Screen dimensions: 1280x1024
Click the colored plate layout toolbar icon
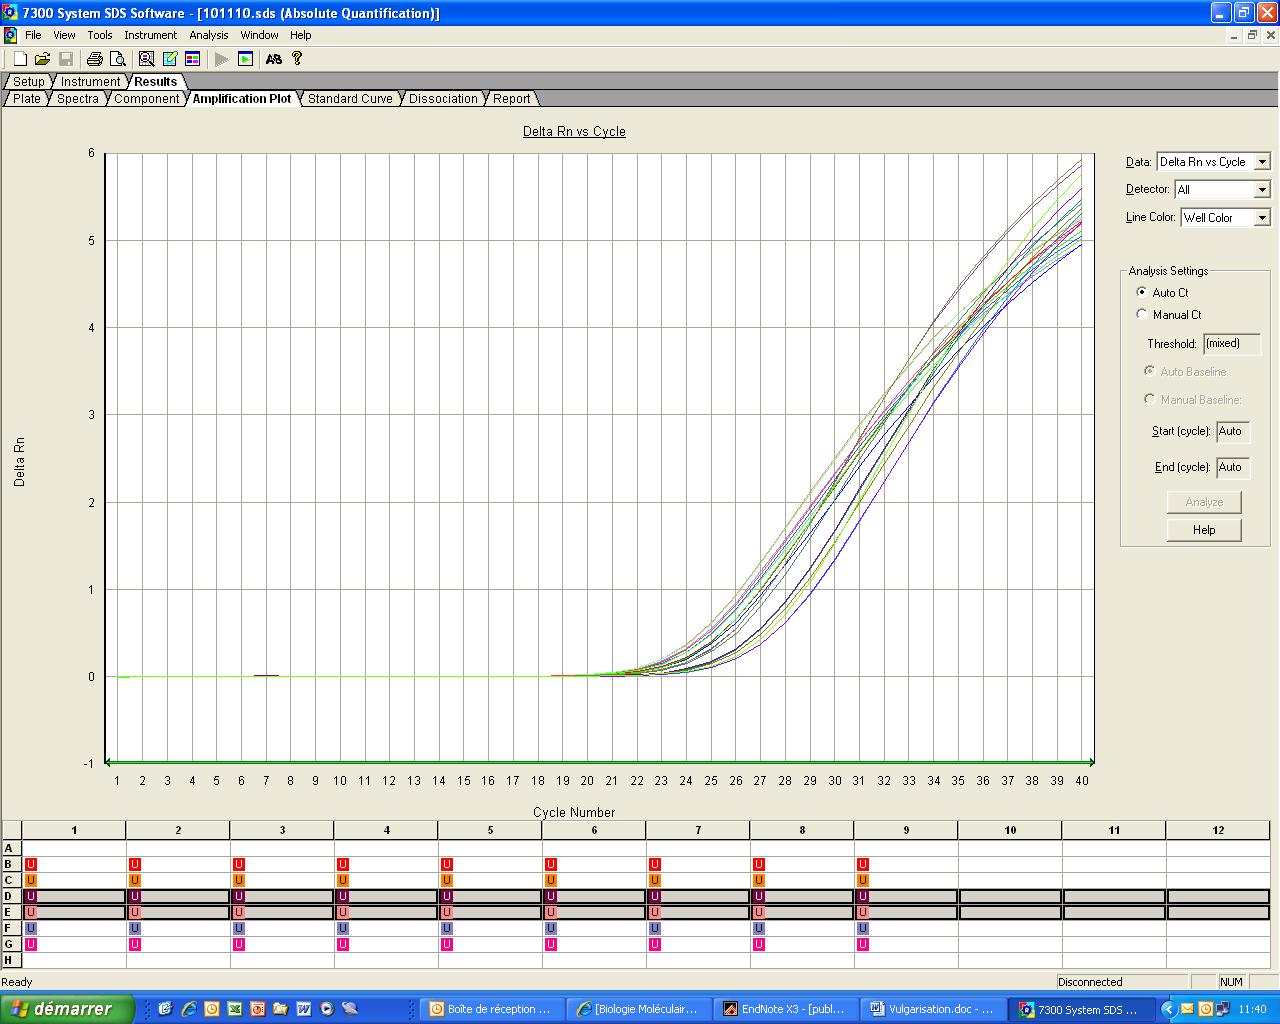pyautogui.click(x=193, y=59)
